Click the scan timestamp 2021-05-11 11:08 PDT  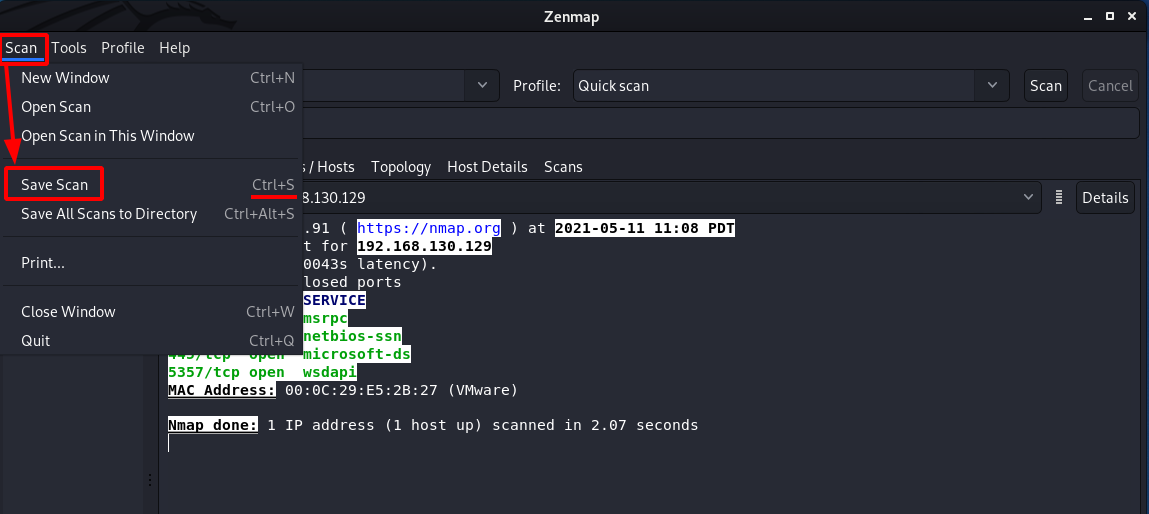645,228
